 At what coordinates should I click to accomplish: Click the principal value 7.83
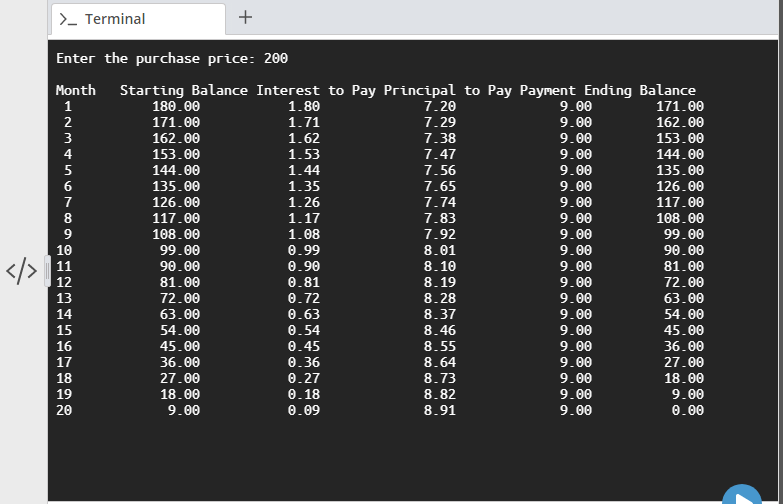point(439,218)
